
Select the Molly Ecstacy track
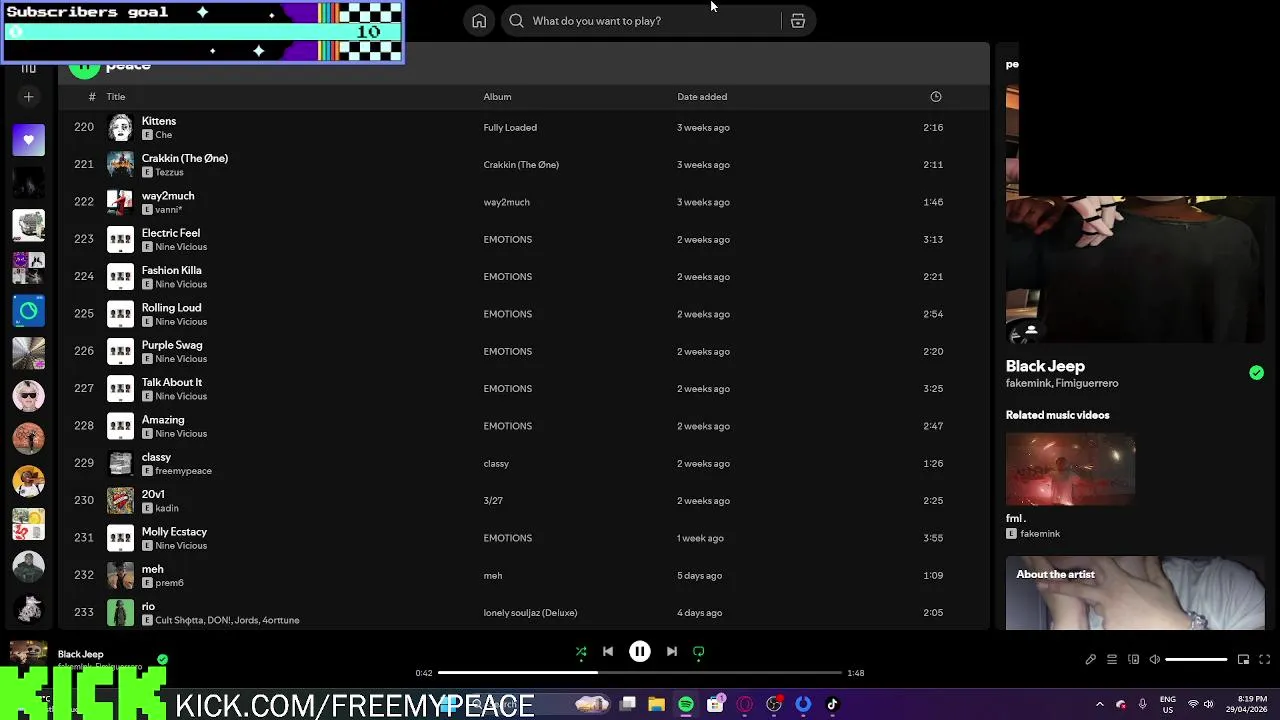point(523,538)
